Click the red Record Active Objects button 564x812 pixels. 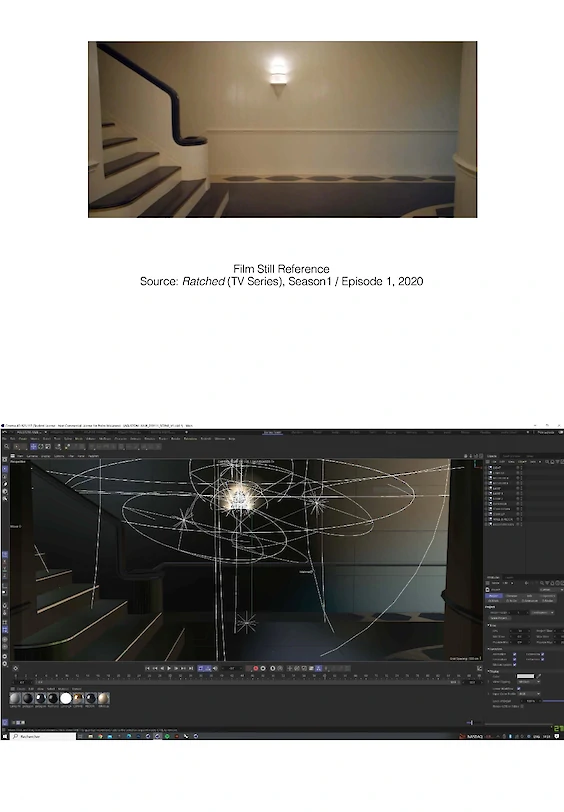click(x=256, y=668)
